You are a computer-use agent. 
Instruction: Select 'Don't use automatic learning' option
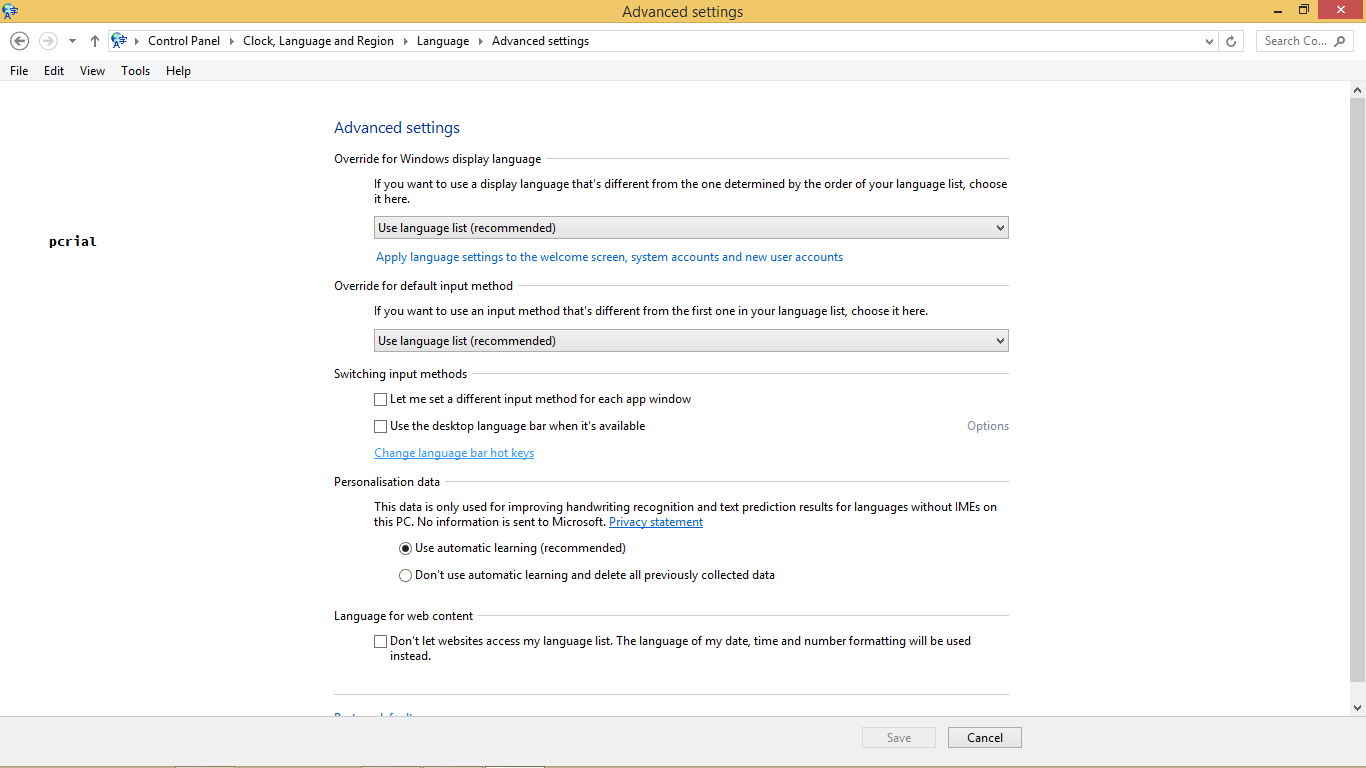point(405,575)
